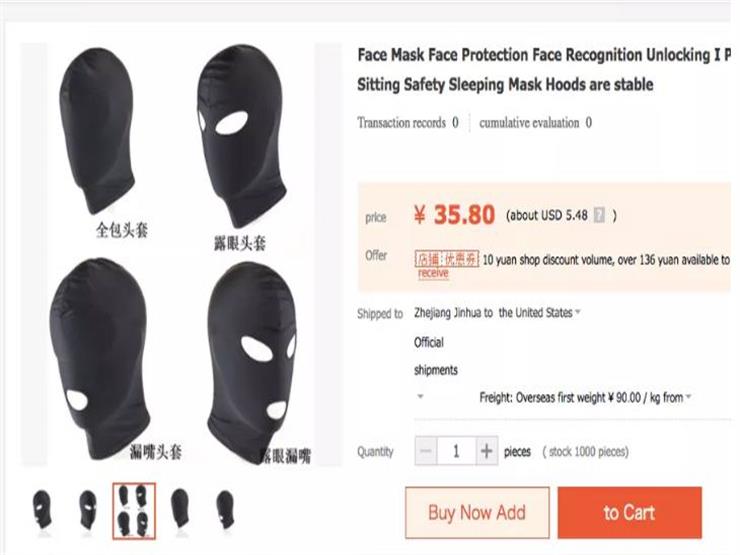The width and height of the screenshot is (740, 555).
Task: Increase quantity with the plus button
Action: point(486,451)
